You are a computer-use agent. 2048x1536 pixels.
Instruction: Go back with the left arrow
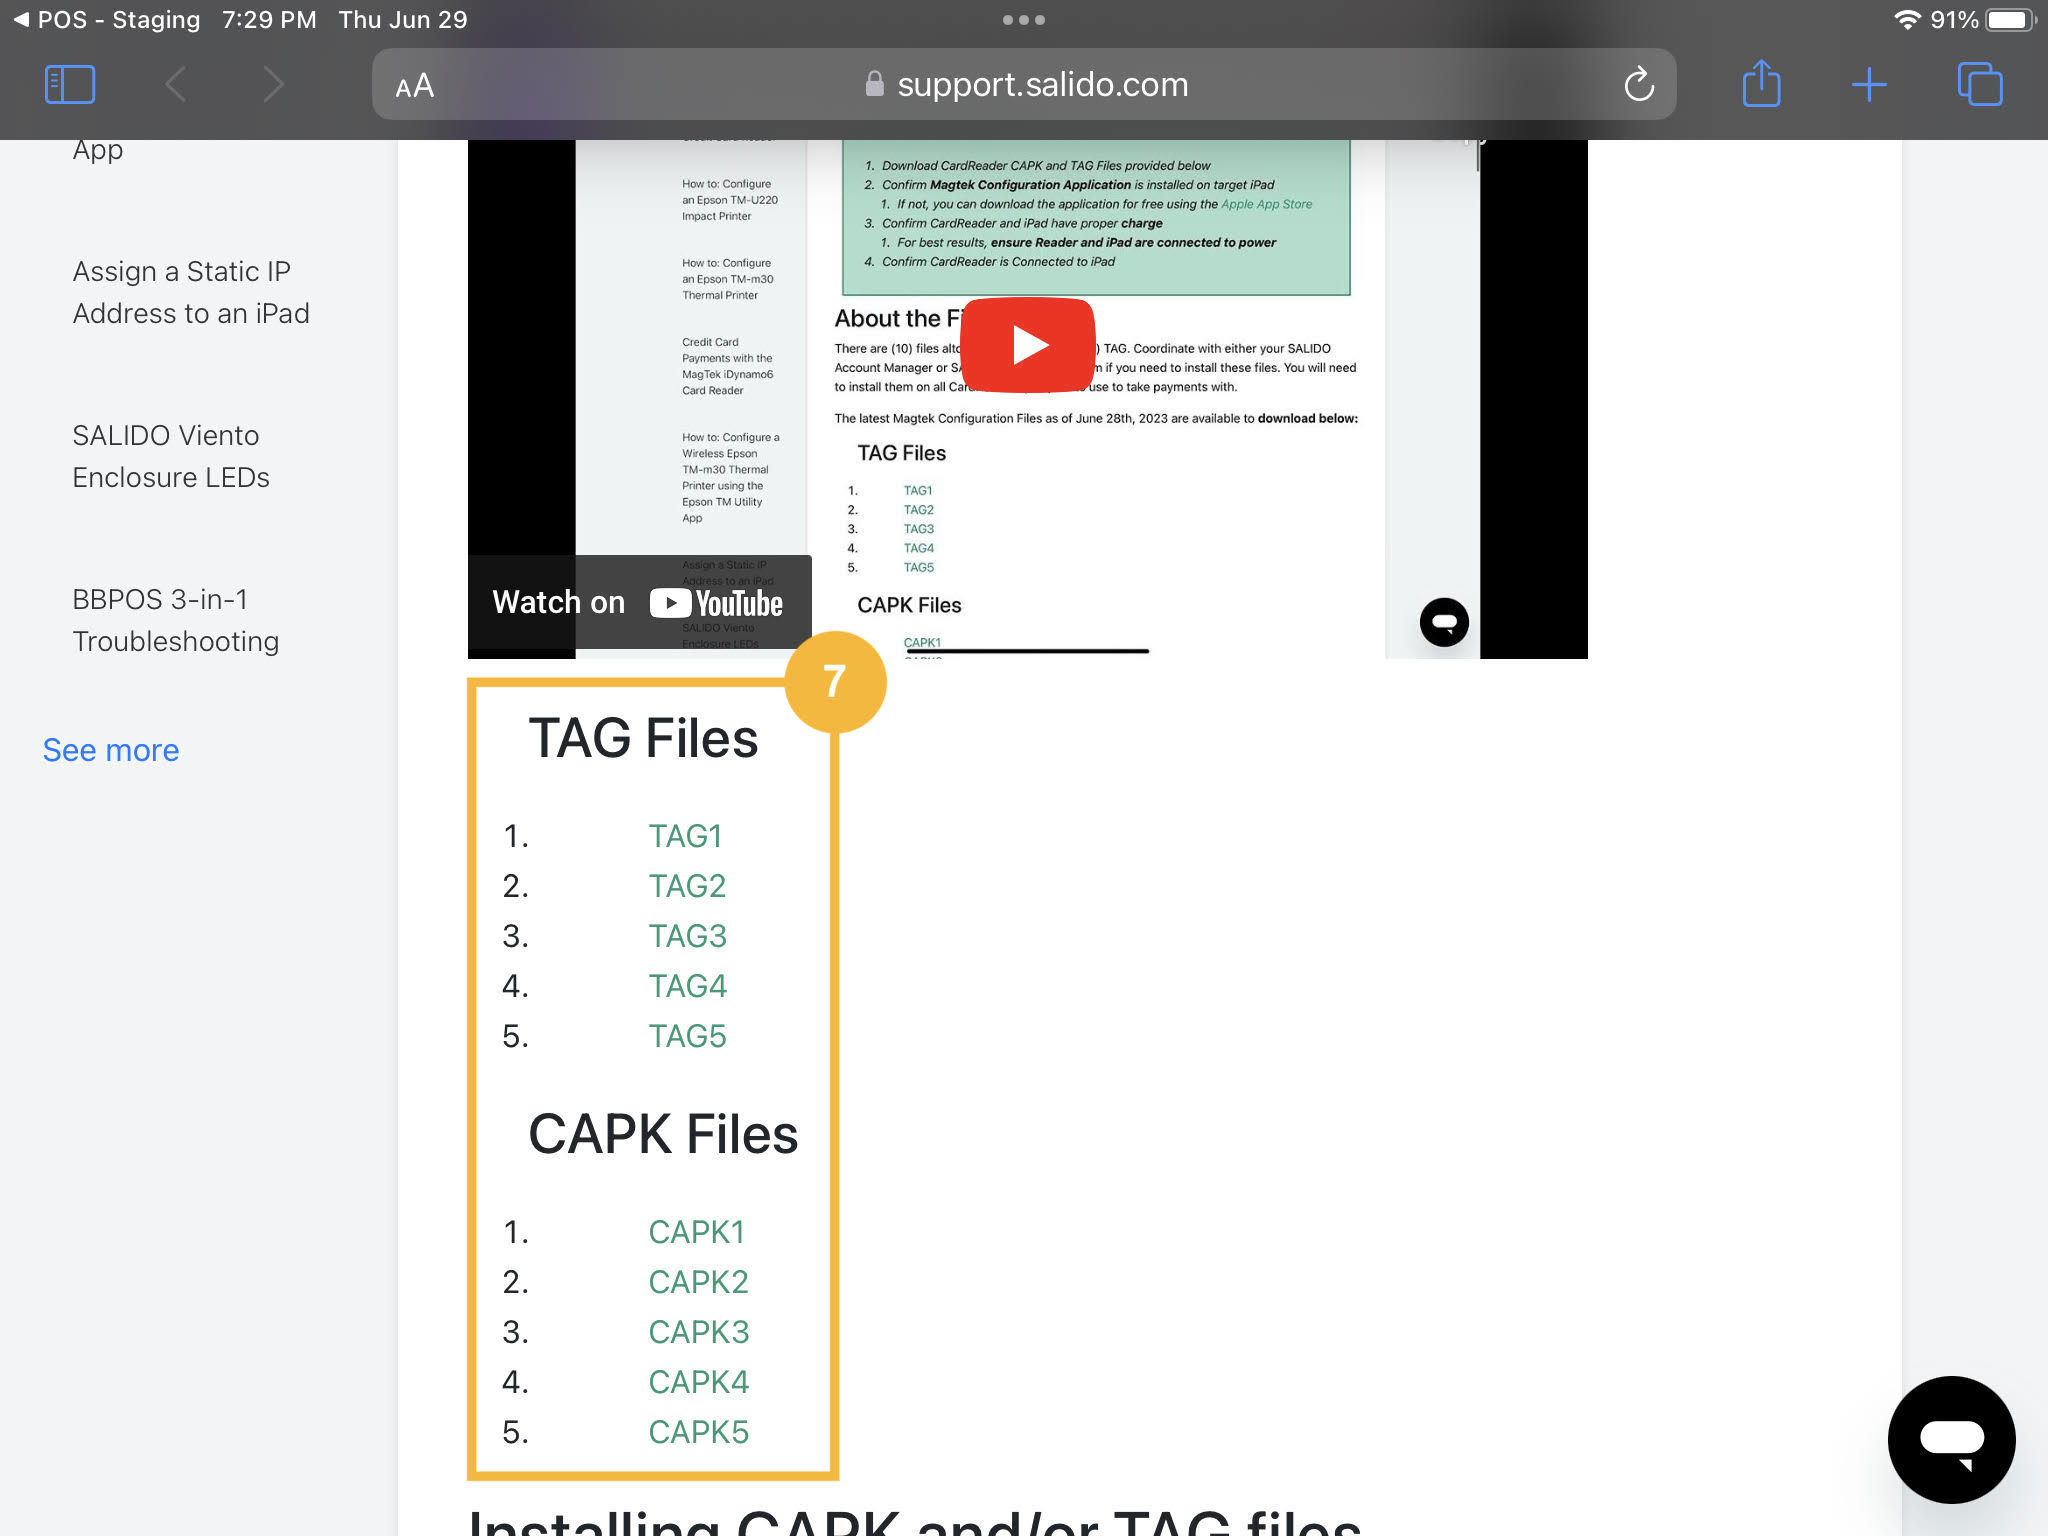tap(175, 85)
